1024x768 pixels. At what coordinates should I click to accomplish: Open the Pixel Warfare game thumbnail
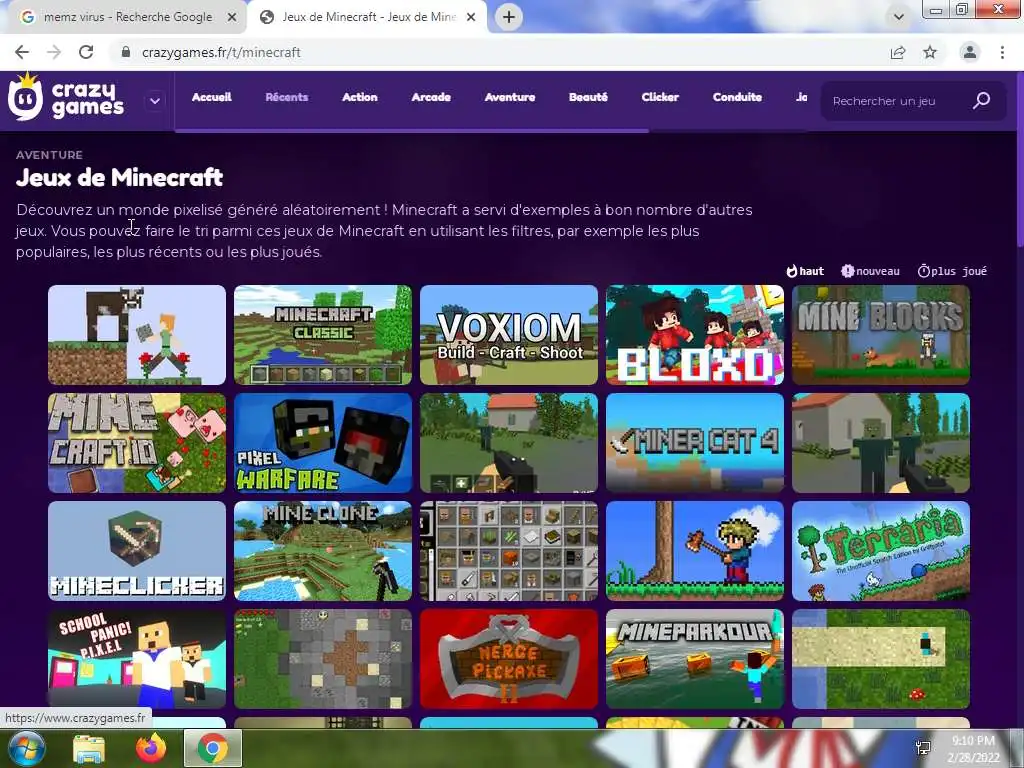(323, 443)
